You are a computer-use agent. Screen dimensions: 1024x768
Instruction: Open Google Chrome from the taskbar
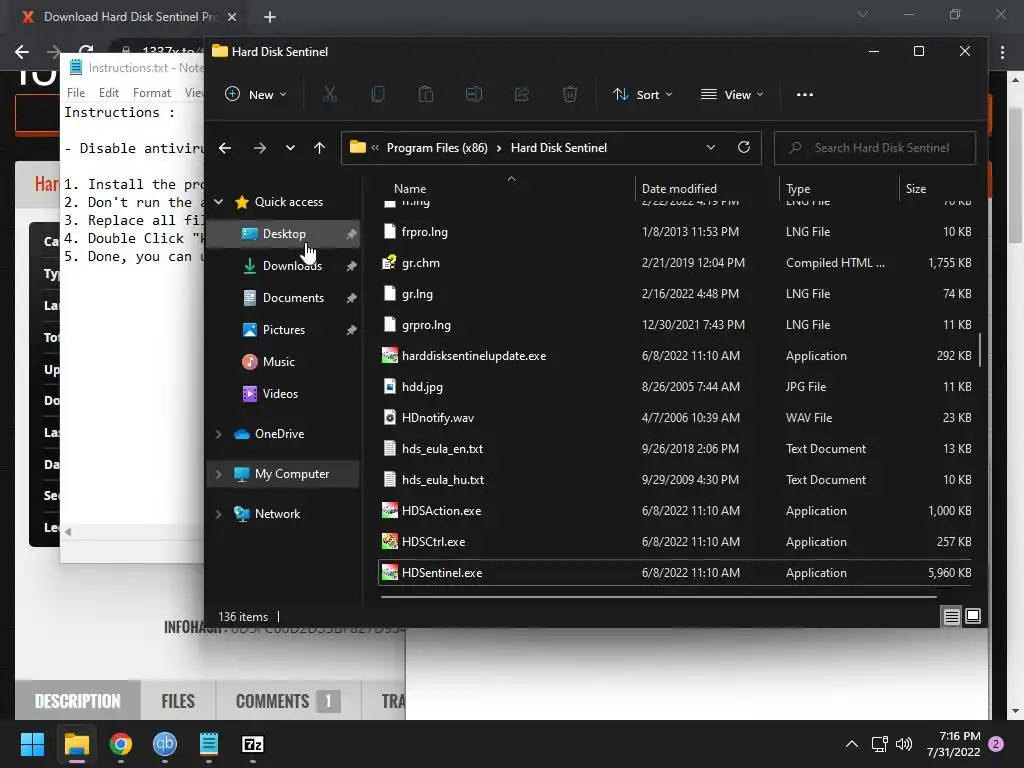121,744
